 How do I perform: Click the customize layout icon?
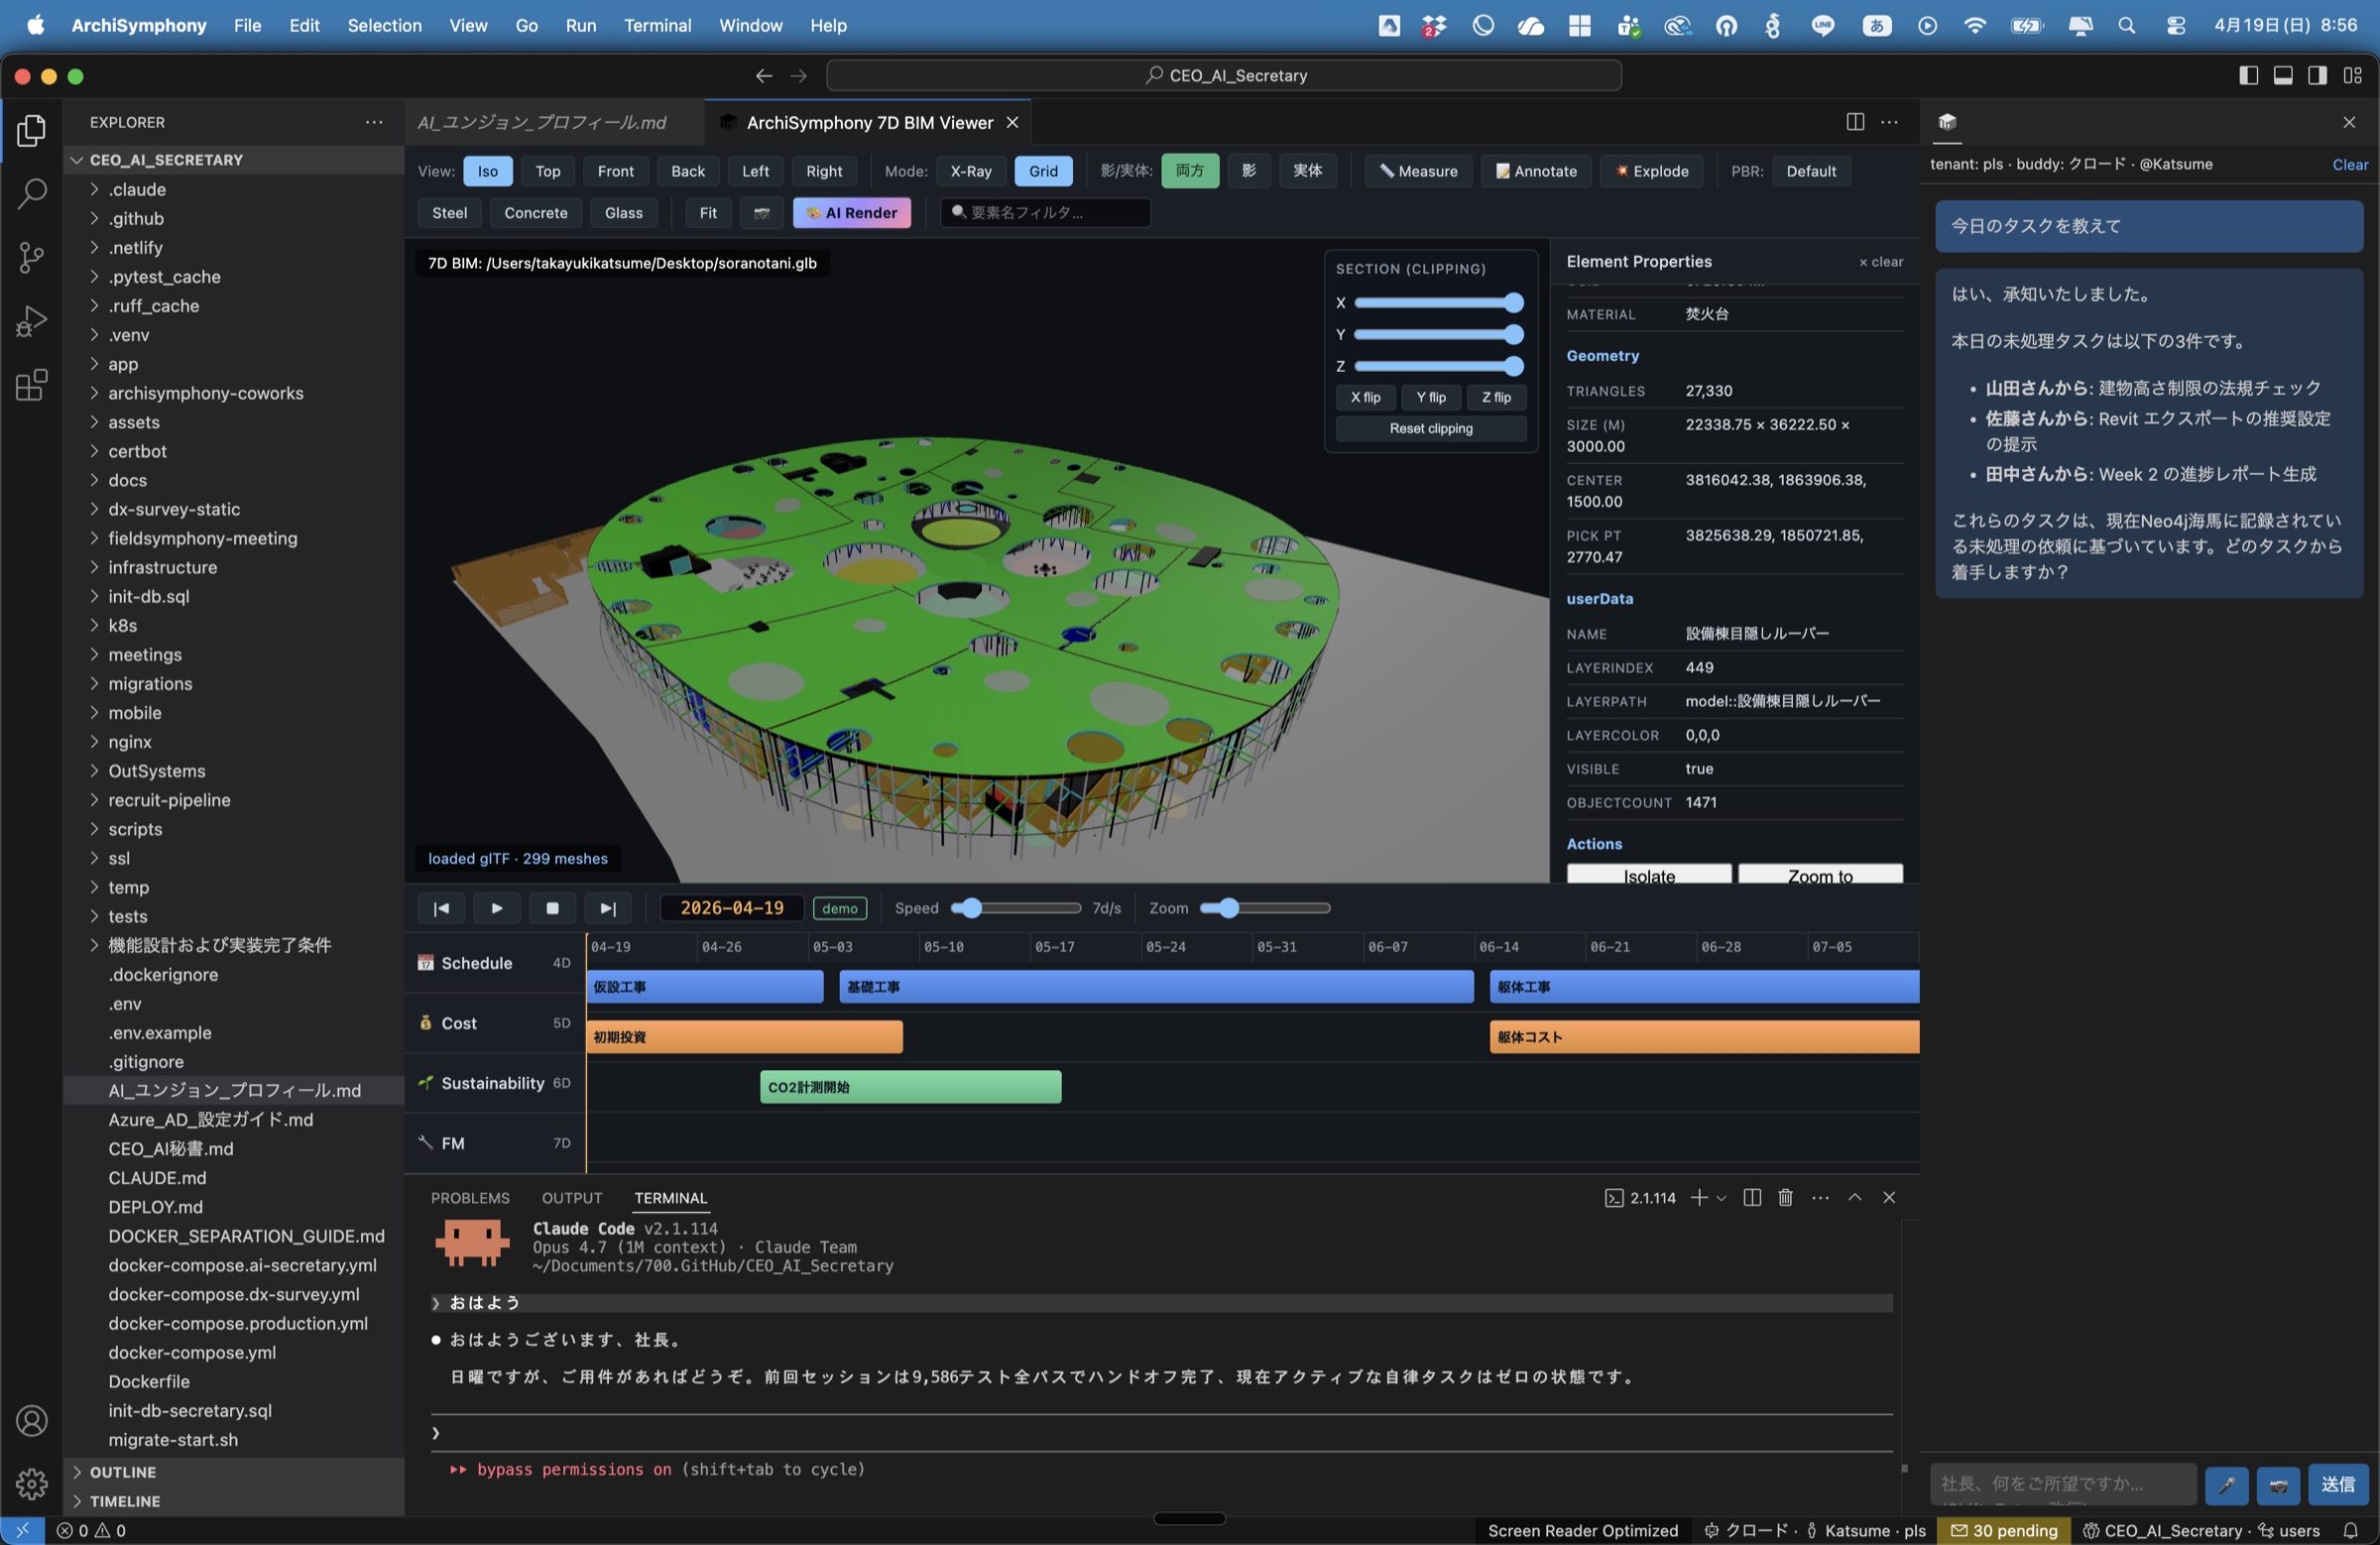pos(2352,75)
